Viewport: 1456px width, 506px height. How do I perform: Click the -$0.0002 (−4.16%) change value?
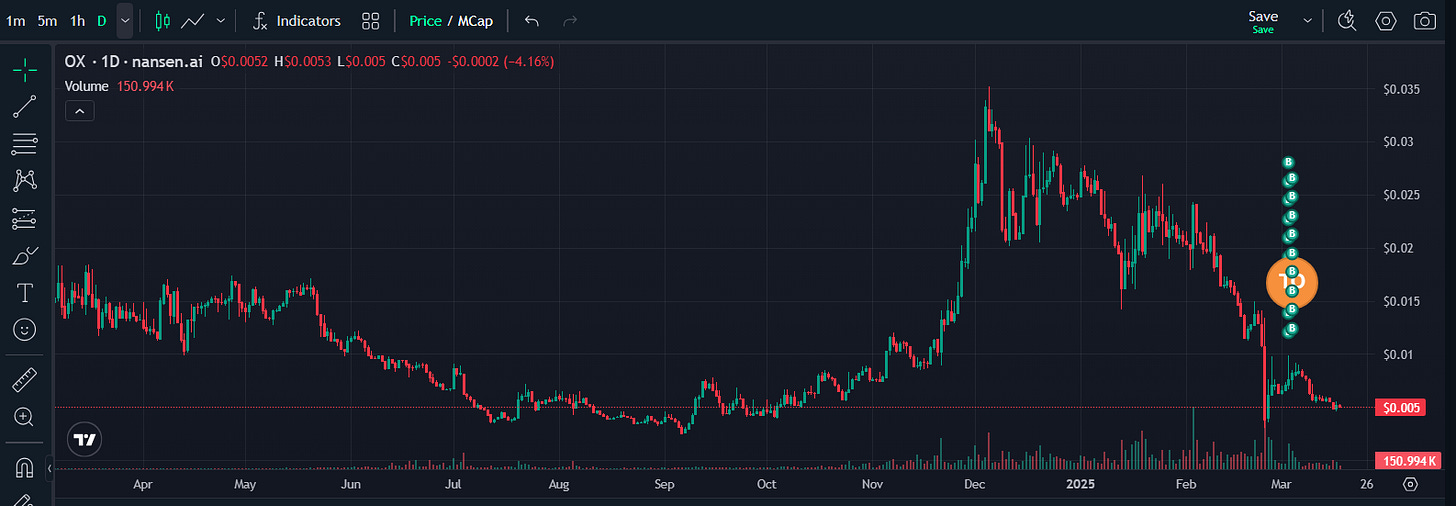pyautogui.click(x=500, y=62)
